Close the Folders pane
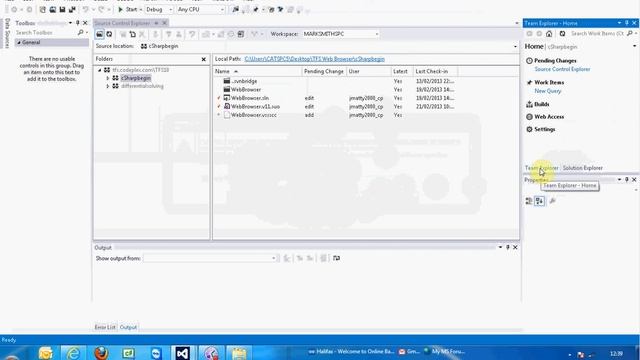The width and height of the screenshot is (640, 360). pyautogui.click(x=204, y=60)
